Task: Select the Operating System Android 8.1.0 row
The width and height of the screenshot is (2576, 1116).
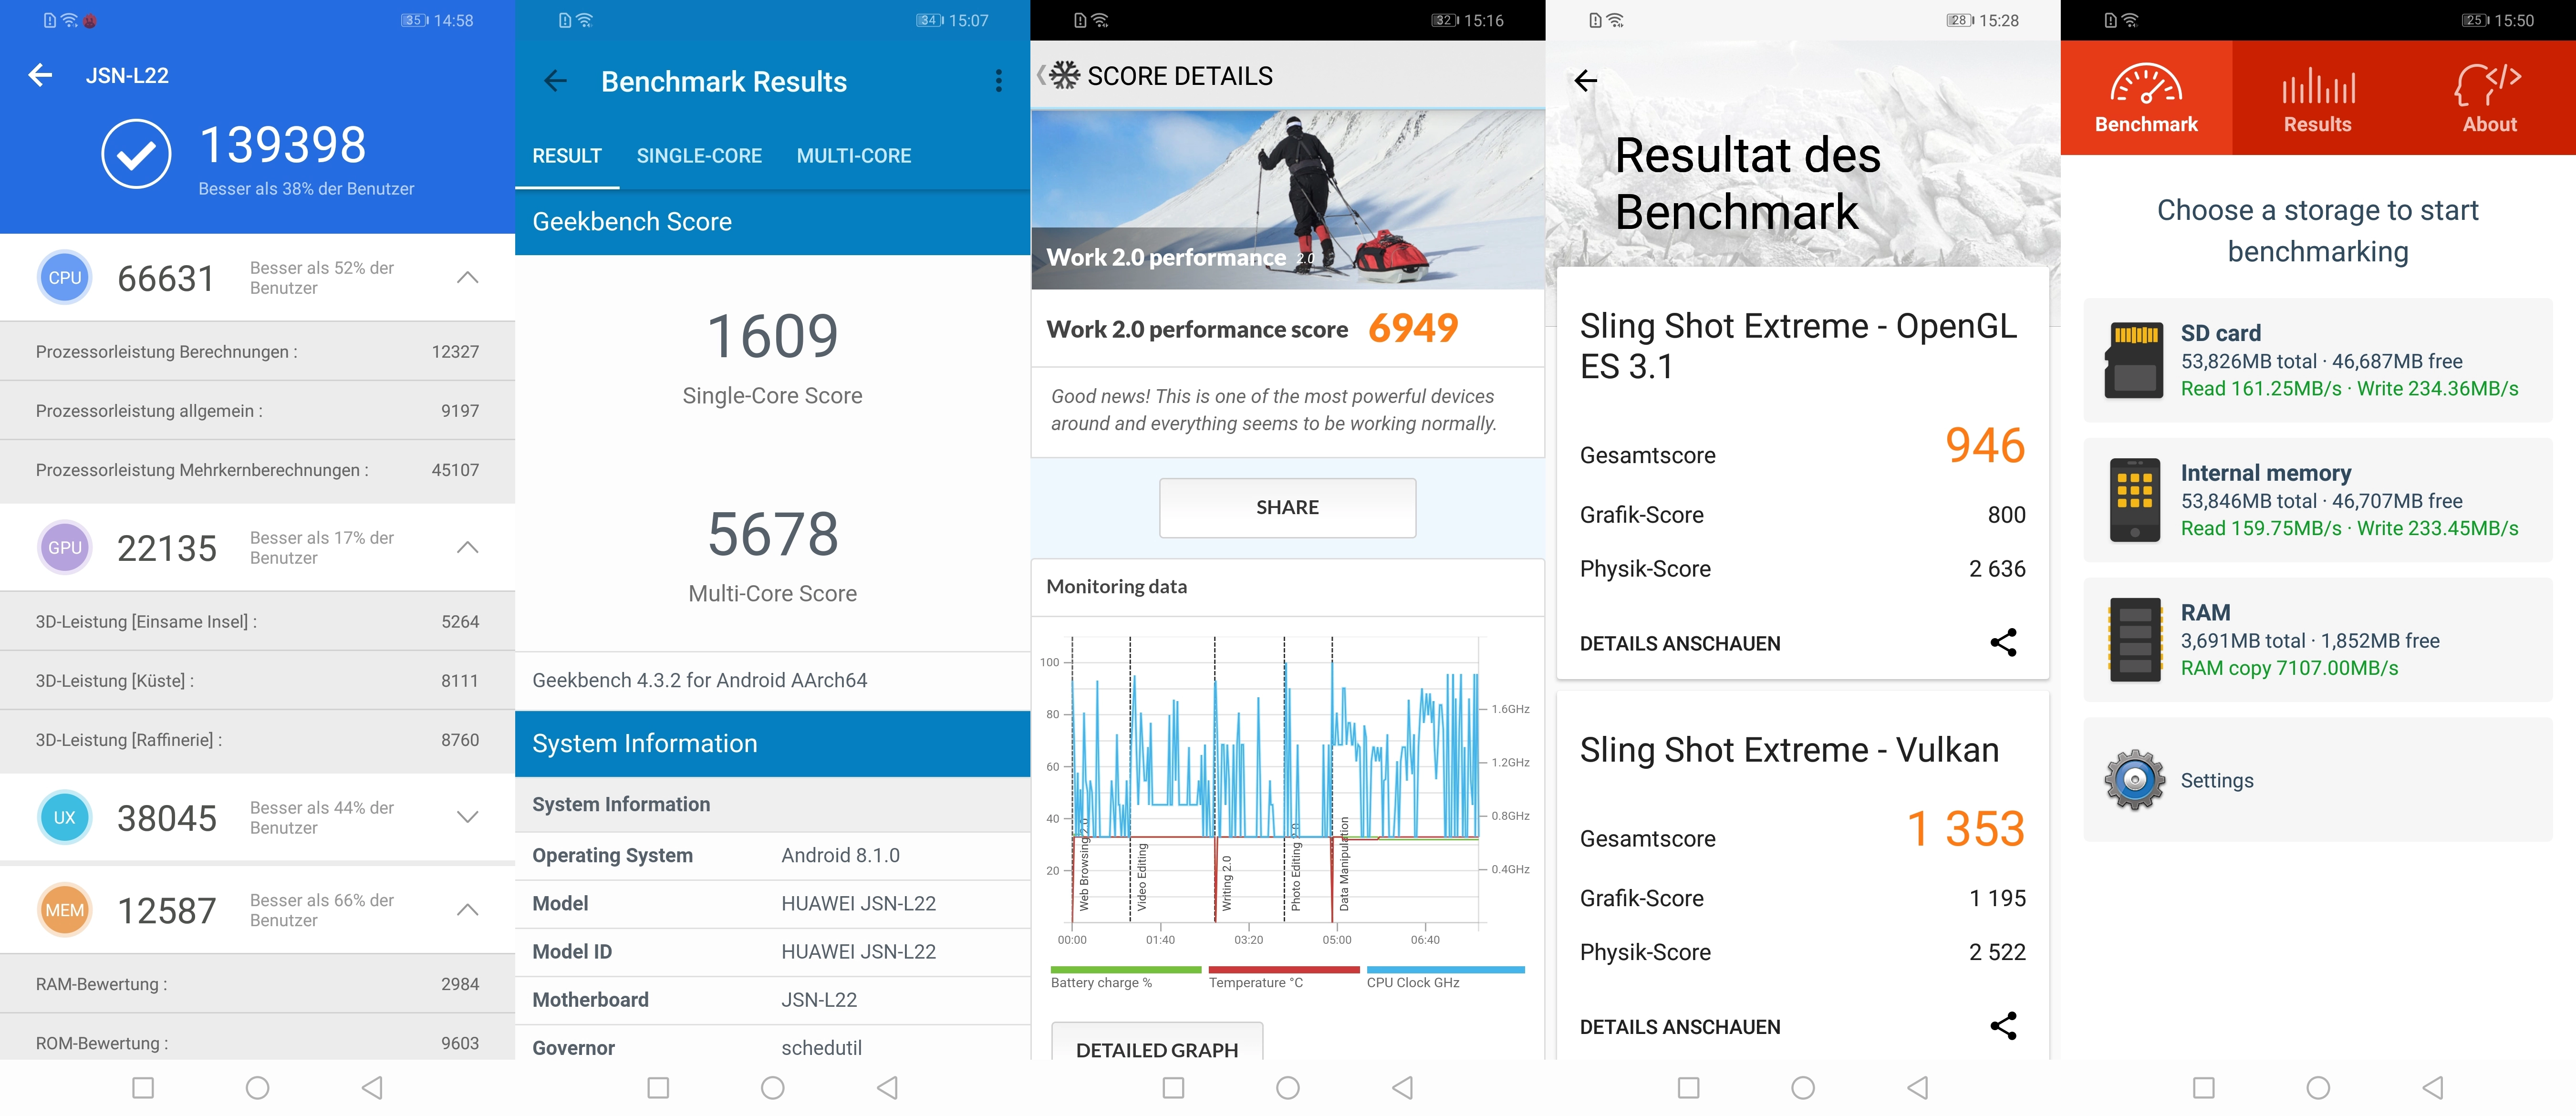Action: 773,856
